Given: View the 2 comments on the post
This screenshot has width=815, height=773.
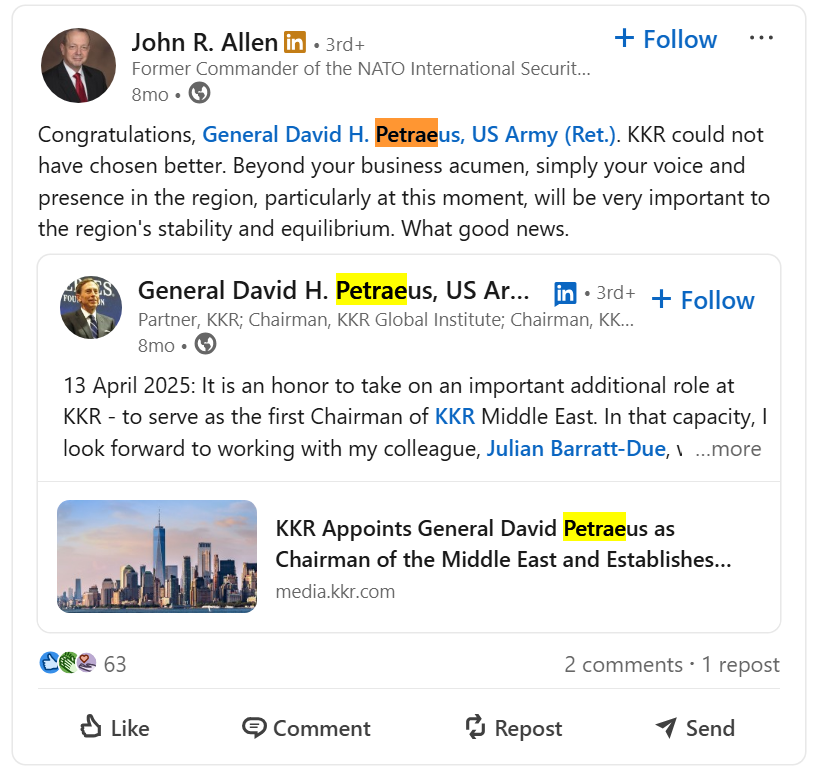Looking at the screenshot, I should 623,664.
